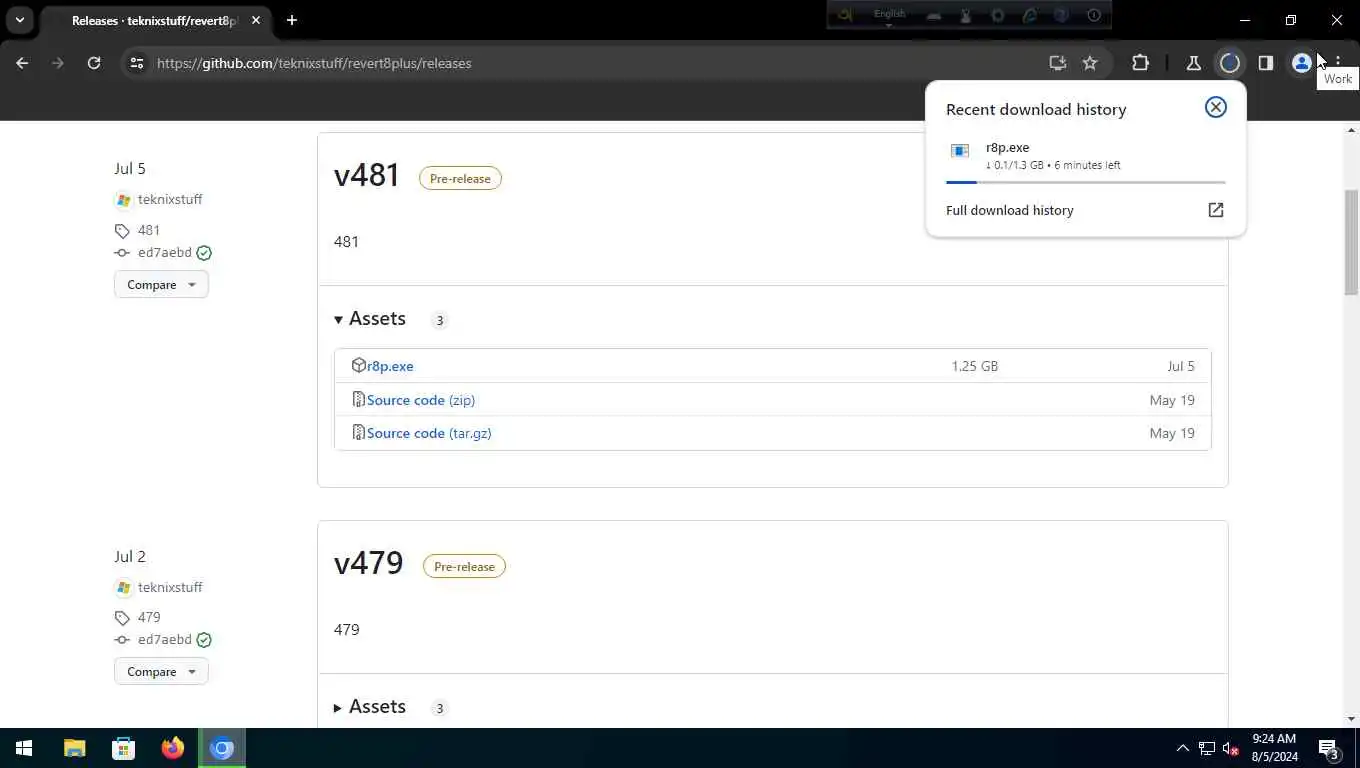Screen dimensions: 1360x768
Task: Open Chrome Labs flask icon
Action: (1193, 63)
